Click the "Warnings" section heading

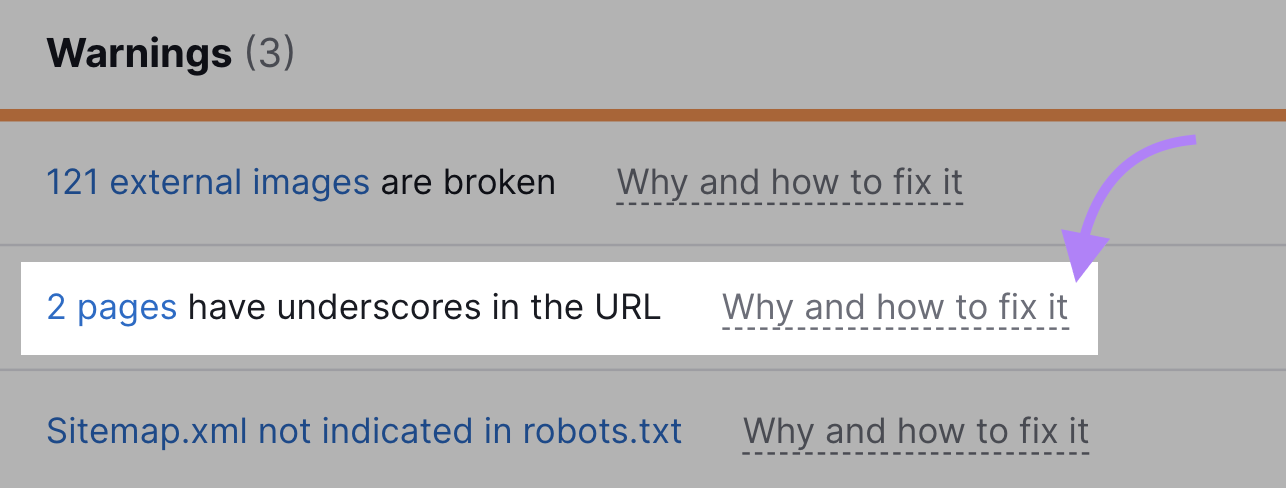click(140, 52)
